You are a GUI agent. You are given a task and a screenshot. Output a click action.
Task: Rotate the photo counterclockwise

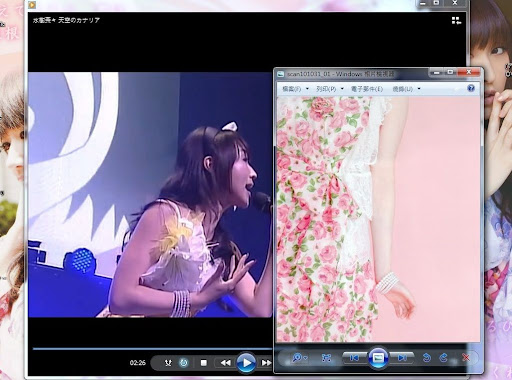pyautogui.click(x=426, y=358)
